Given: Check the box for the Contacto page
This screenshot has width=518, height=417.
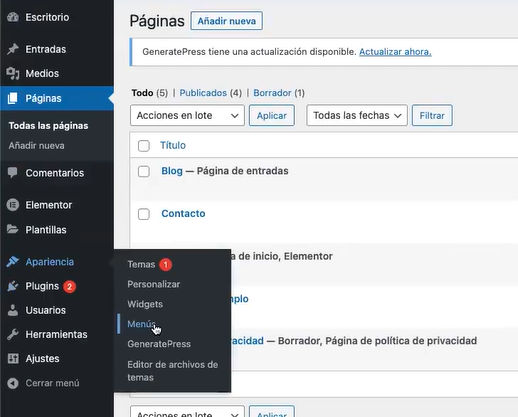Looking at the screenshot, I should click(x=144, y=214).
